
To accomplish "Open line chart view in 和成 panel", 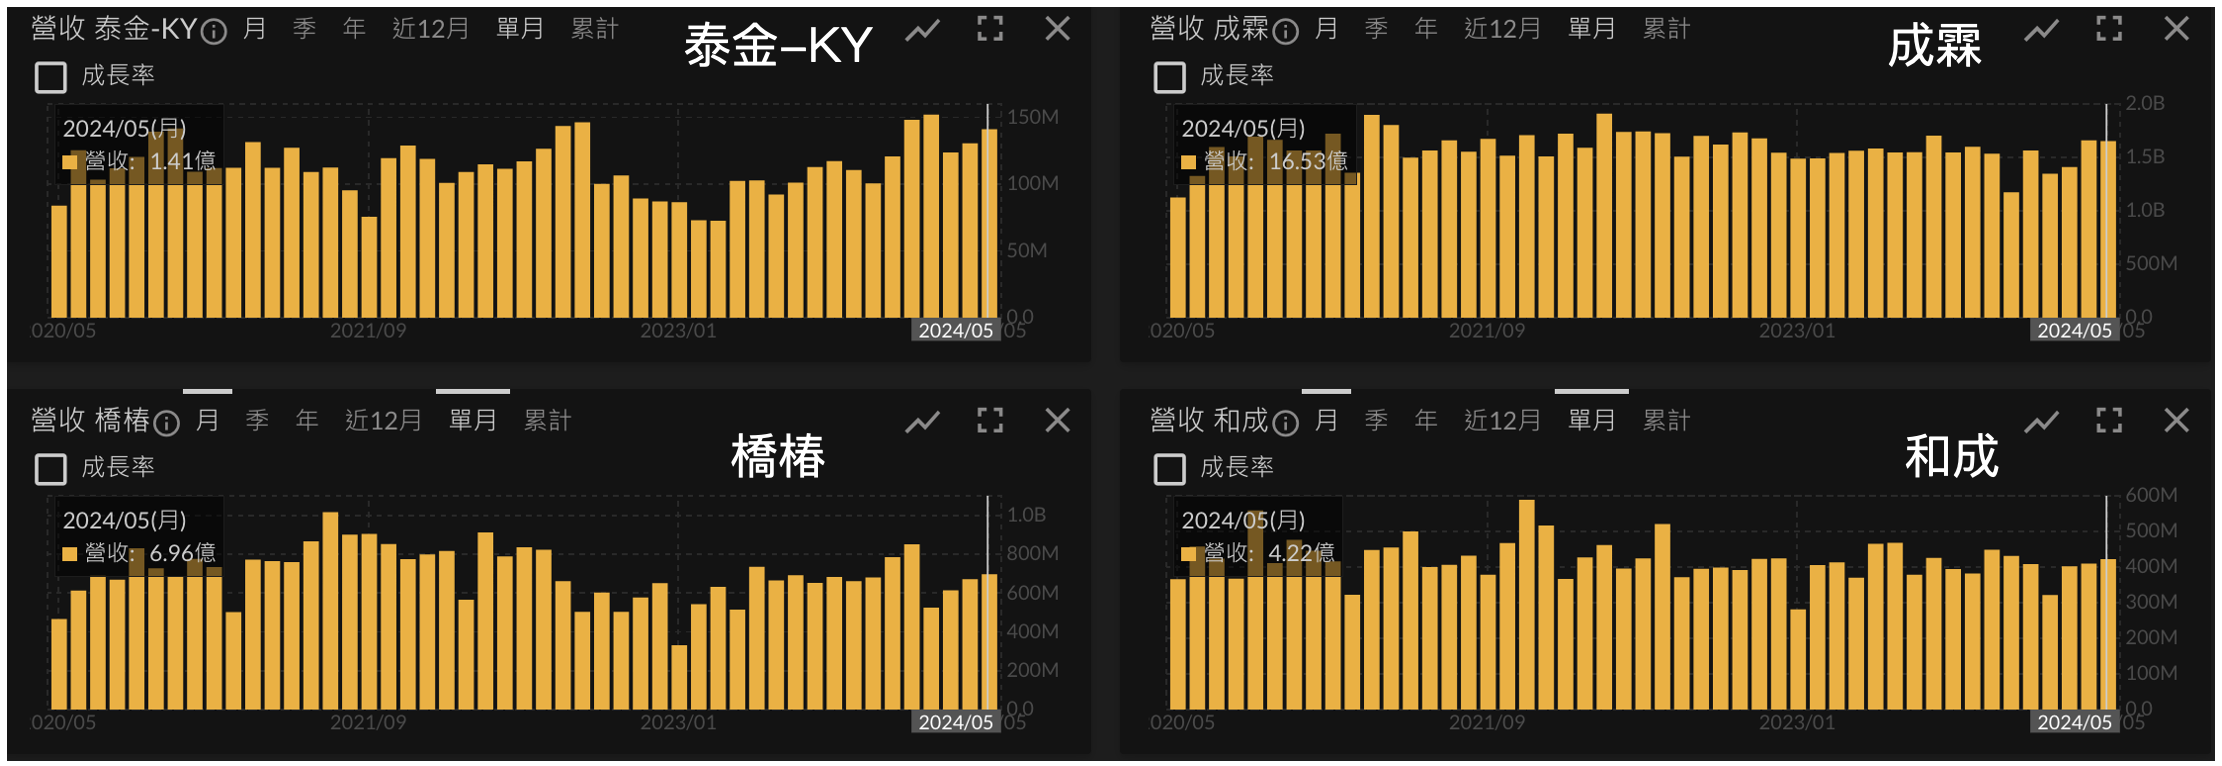I will coord(2041,422).
